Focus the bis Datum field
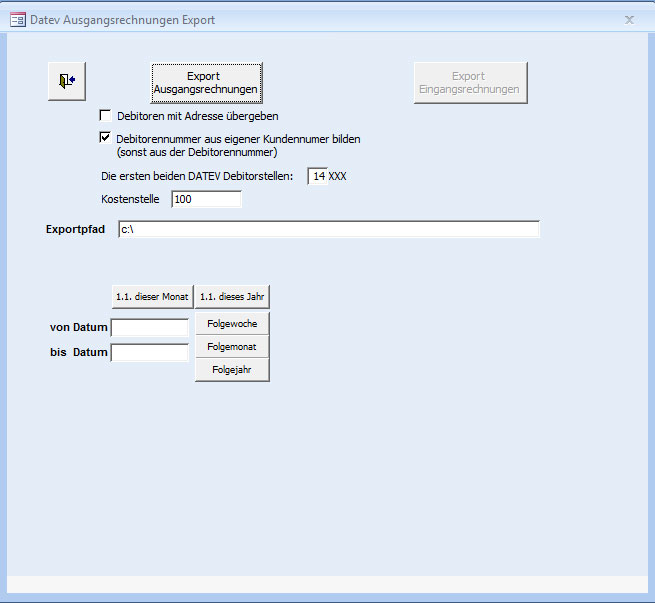The image size is (655, 603). coord(150,352)
